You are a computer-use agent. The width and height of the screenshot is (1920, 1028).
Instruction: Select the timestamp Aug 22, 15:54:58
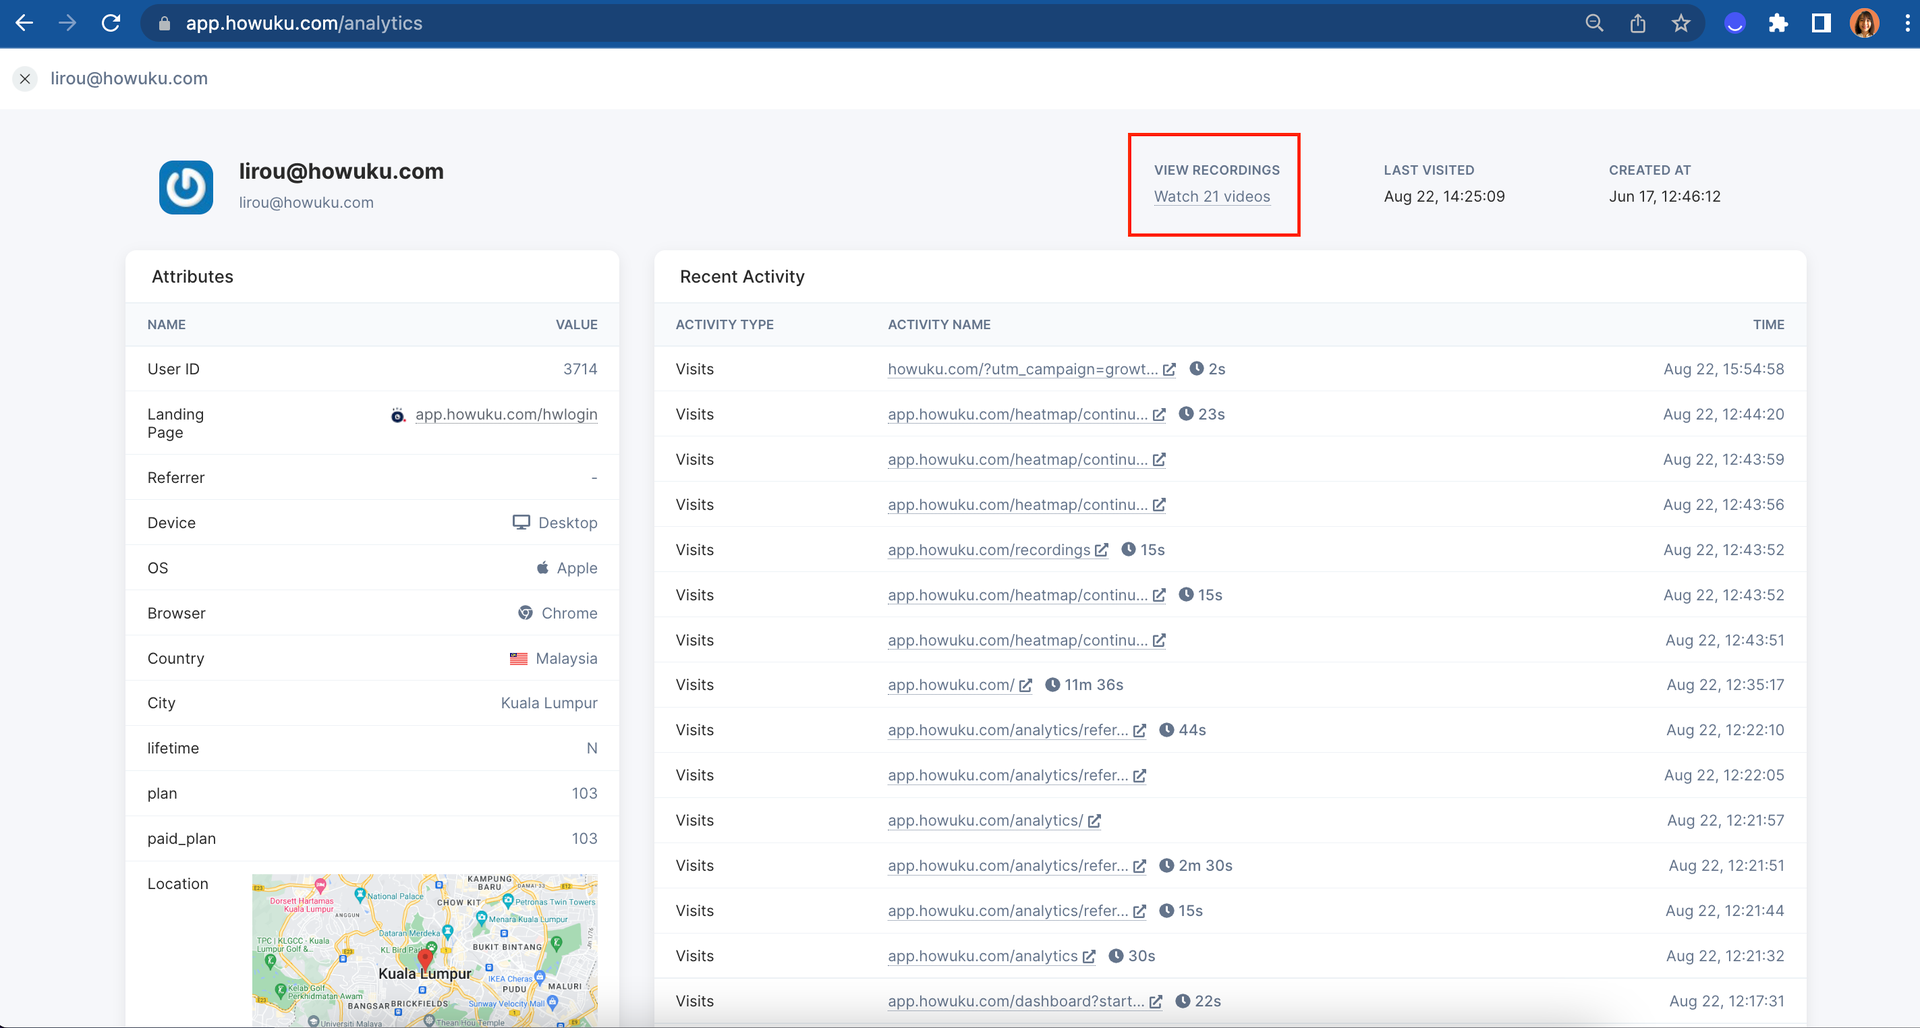tap(1724, 369)
